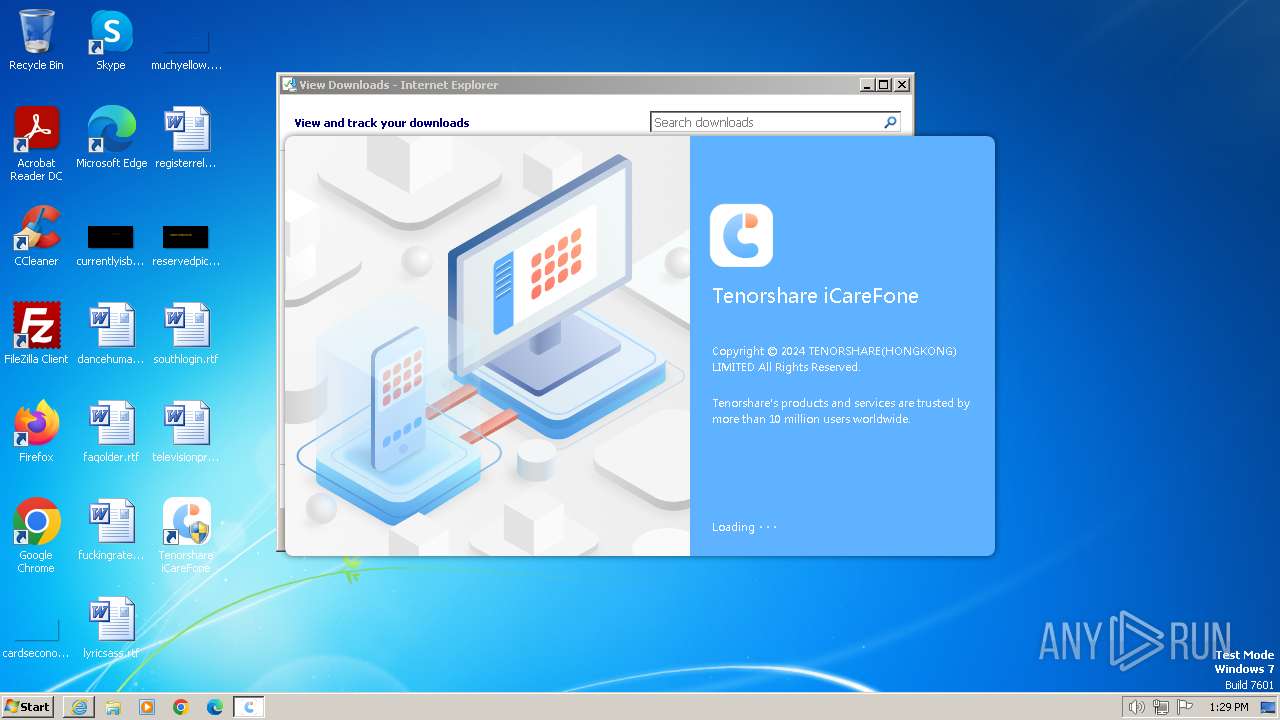Click the clock showing 1:29 PM

click(1229, 707)
